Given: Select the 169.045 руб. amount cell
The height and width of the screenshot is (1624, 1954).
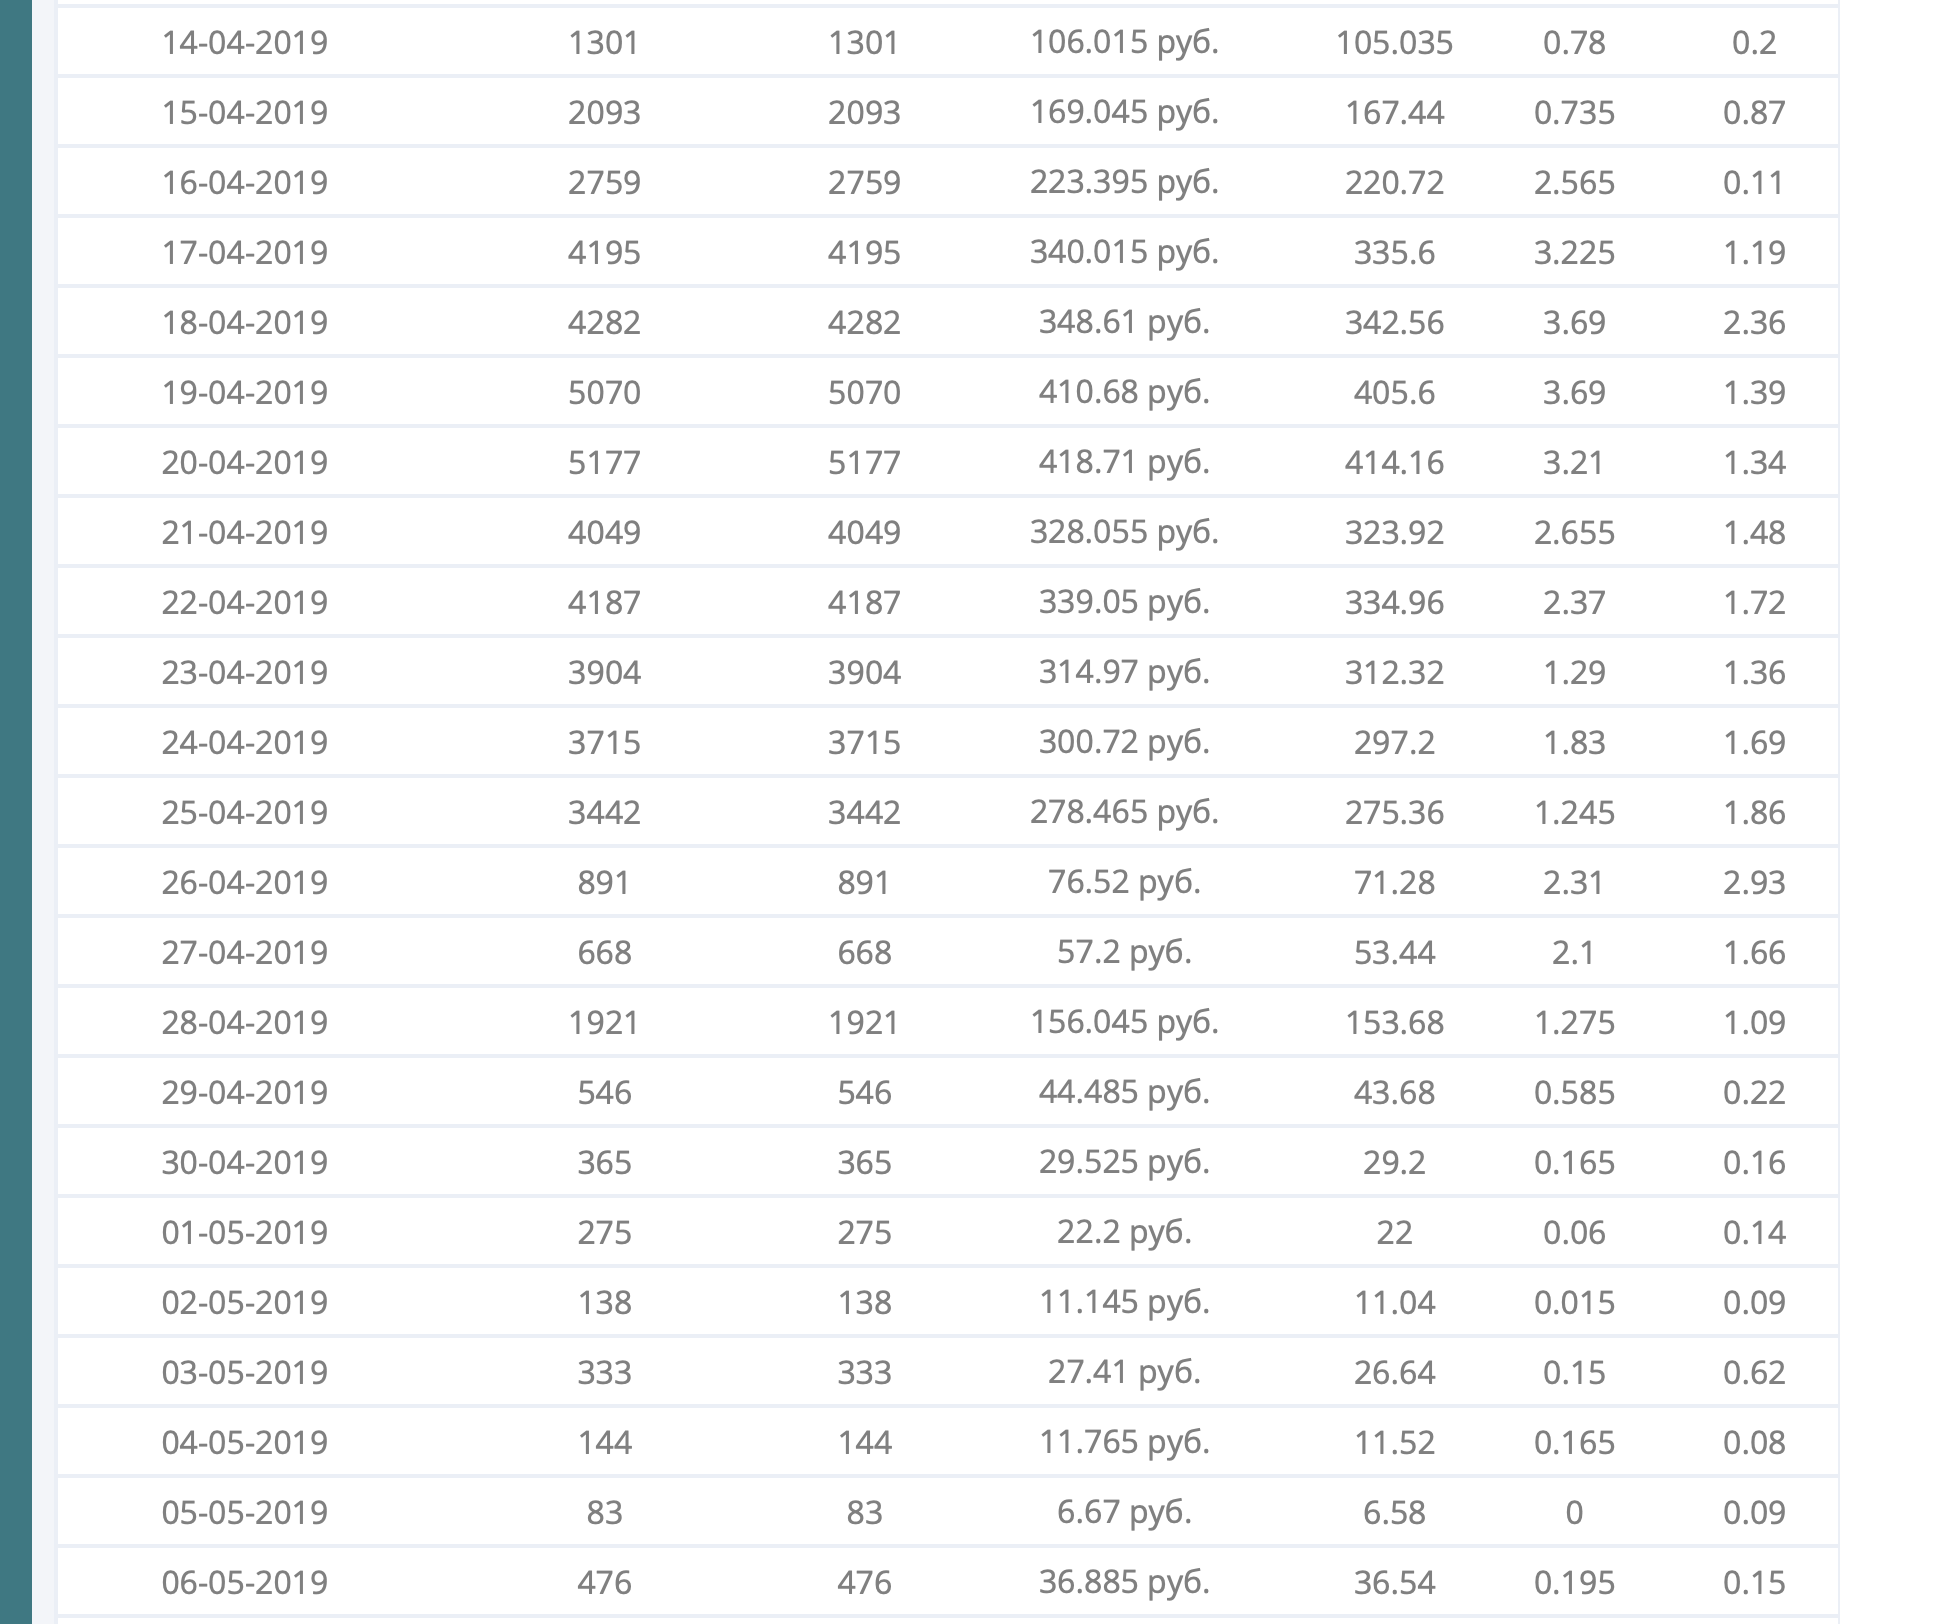Looking at the screenshot, I should (1124, 112).
